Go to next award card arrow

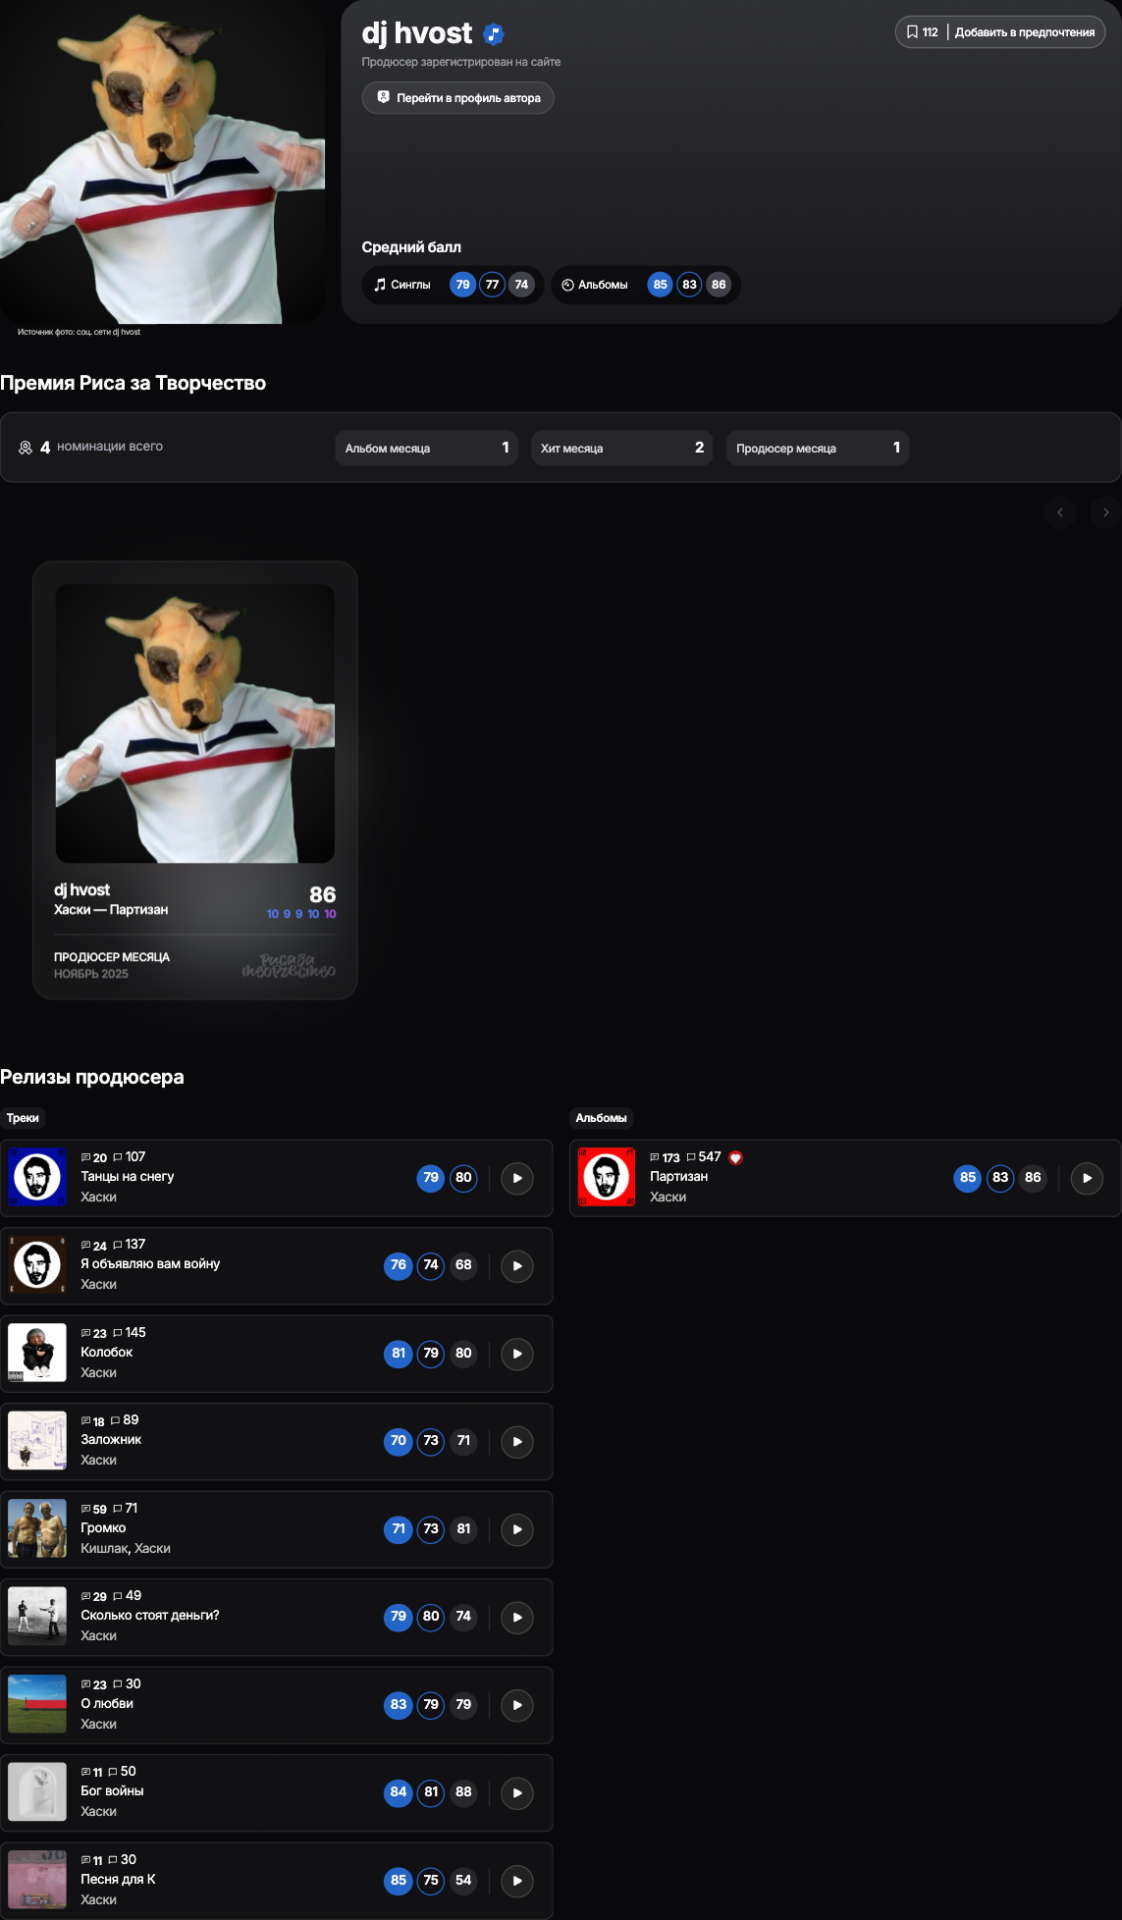click(x=1105, y=512)
